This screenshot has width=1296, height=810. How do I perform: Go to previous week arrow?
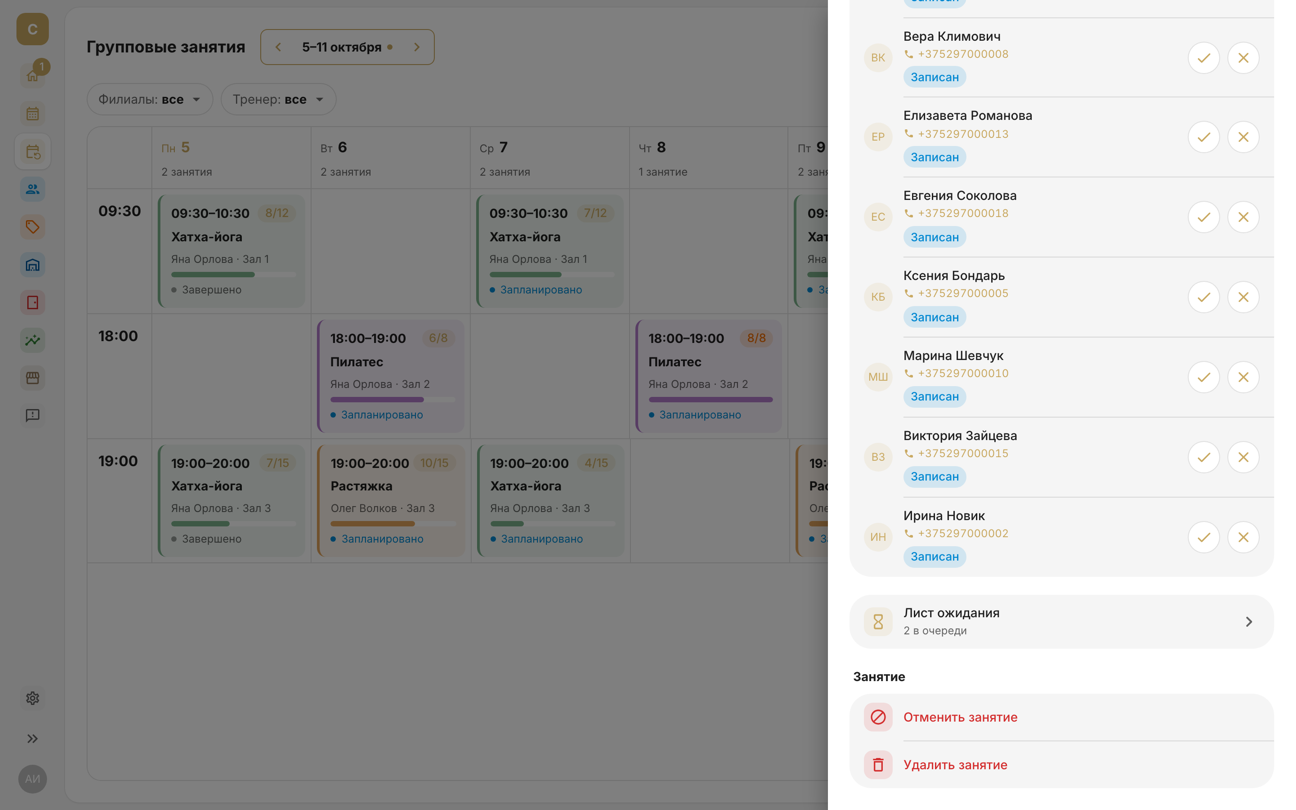tap(278, 47)
